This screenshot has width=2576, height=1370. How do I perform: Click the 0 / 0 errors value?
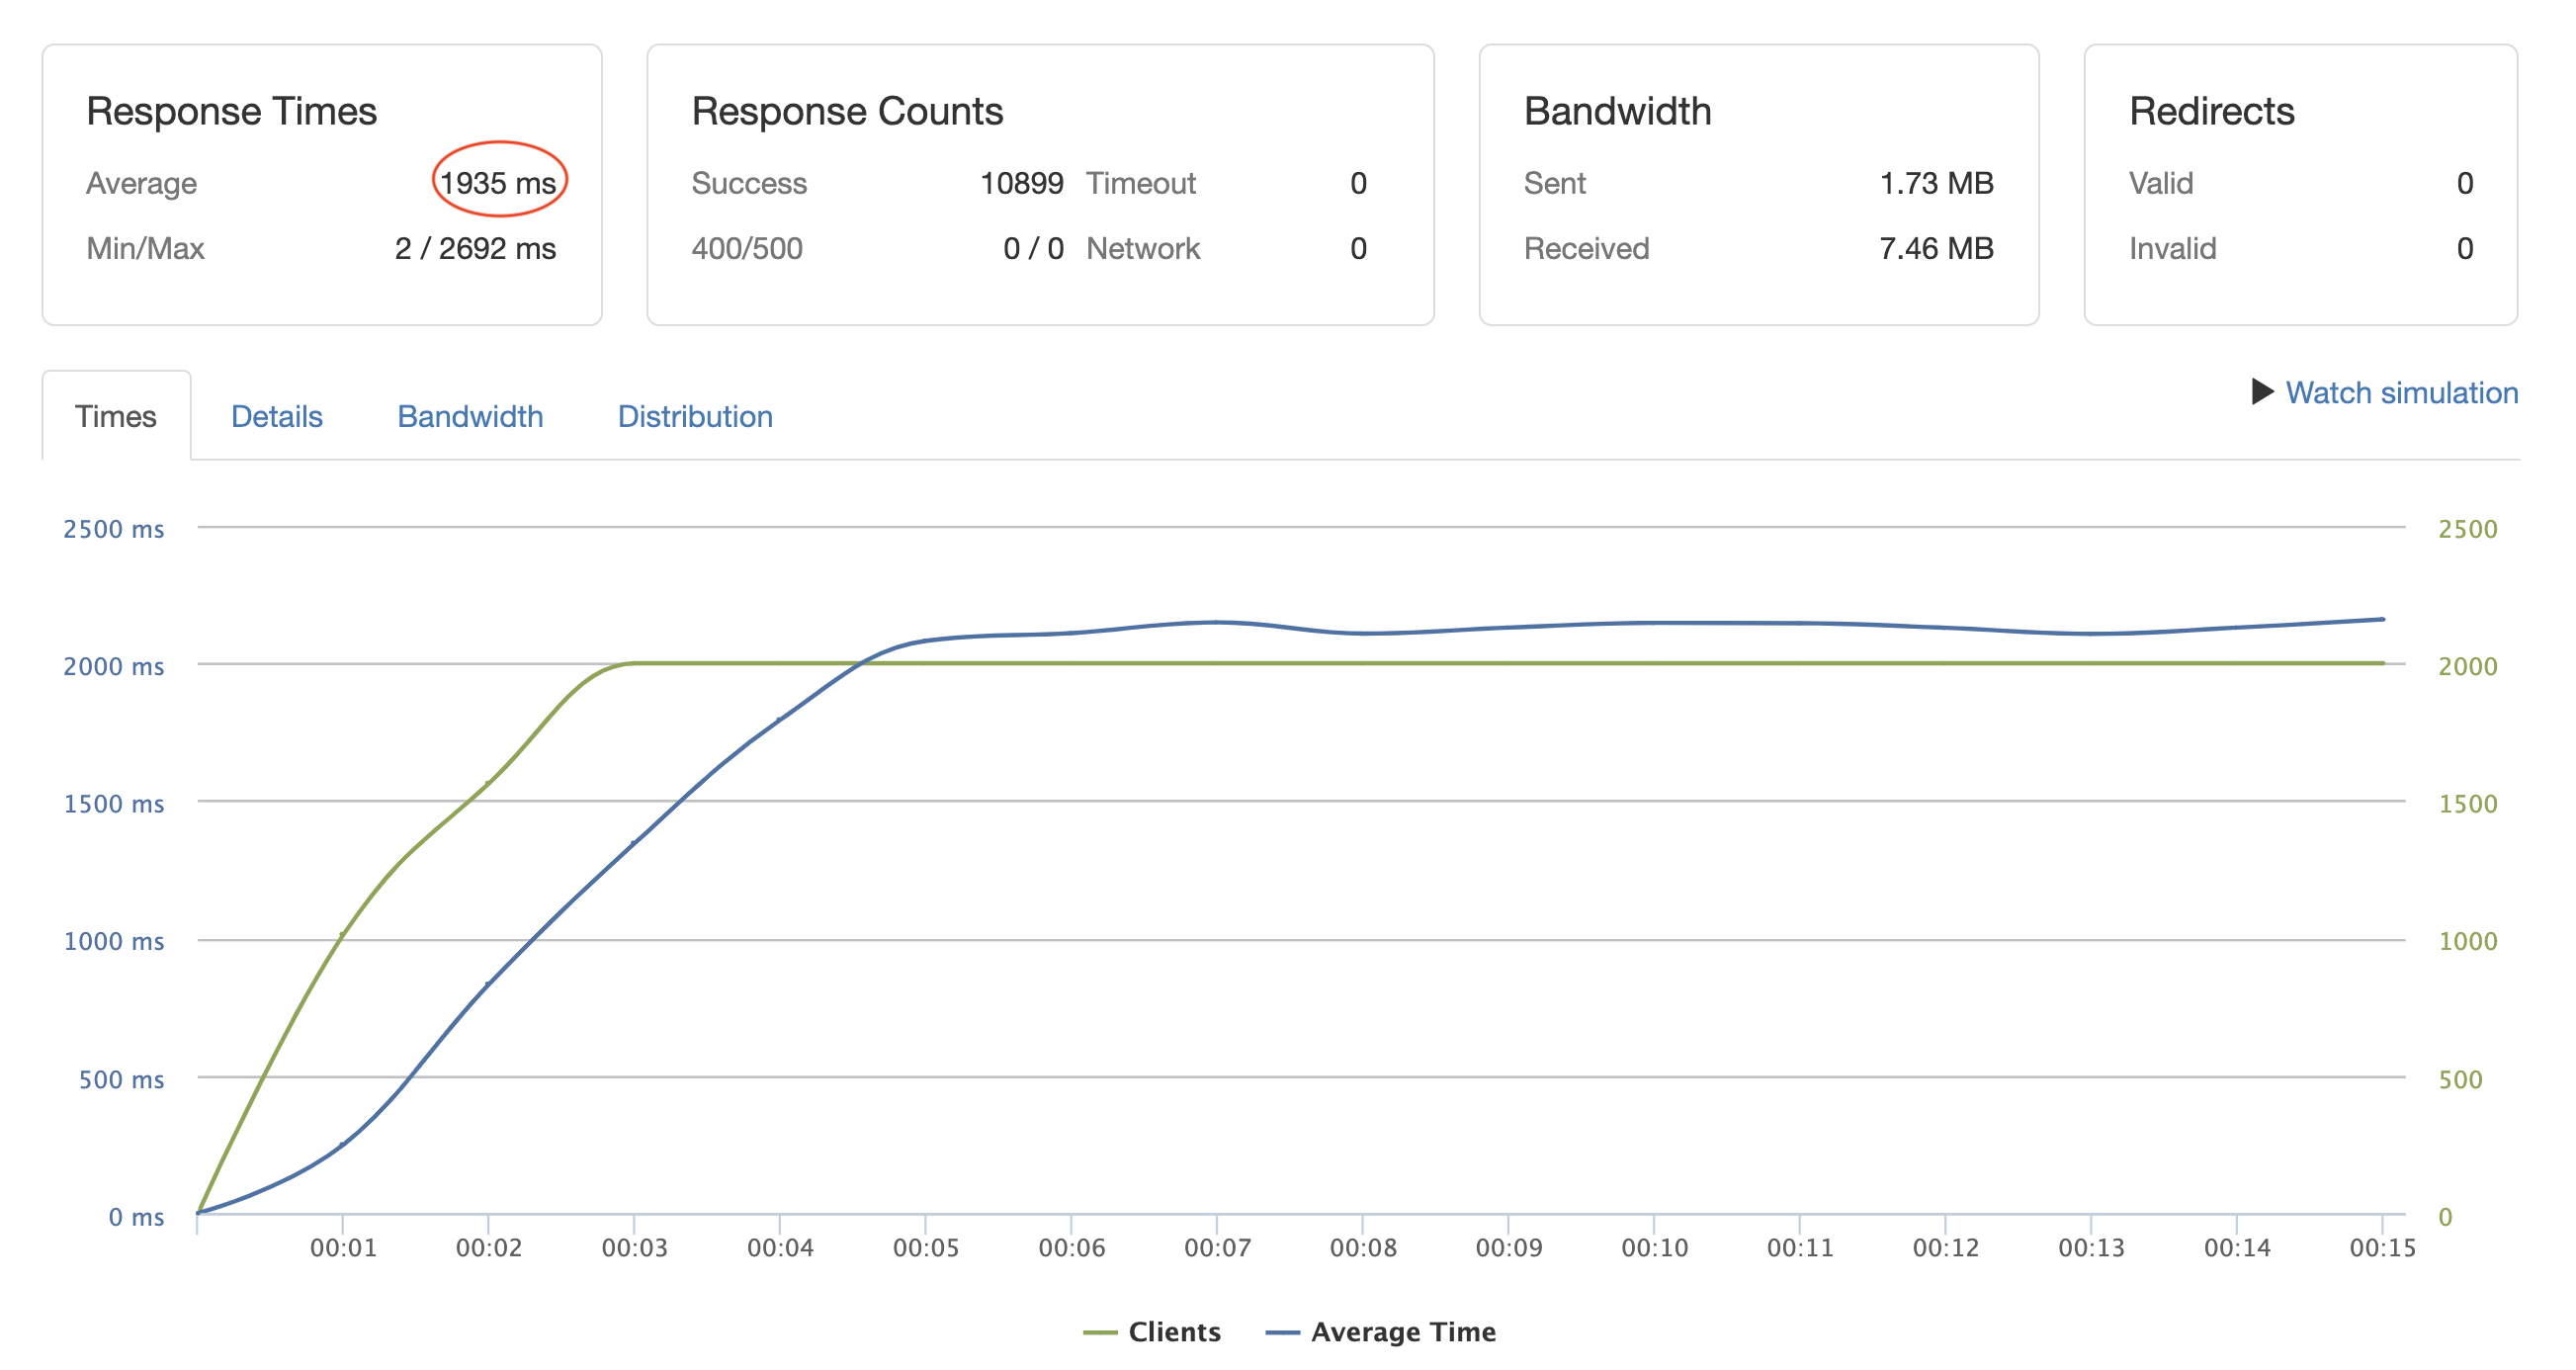coord(1033,248)
